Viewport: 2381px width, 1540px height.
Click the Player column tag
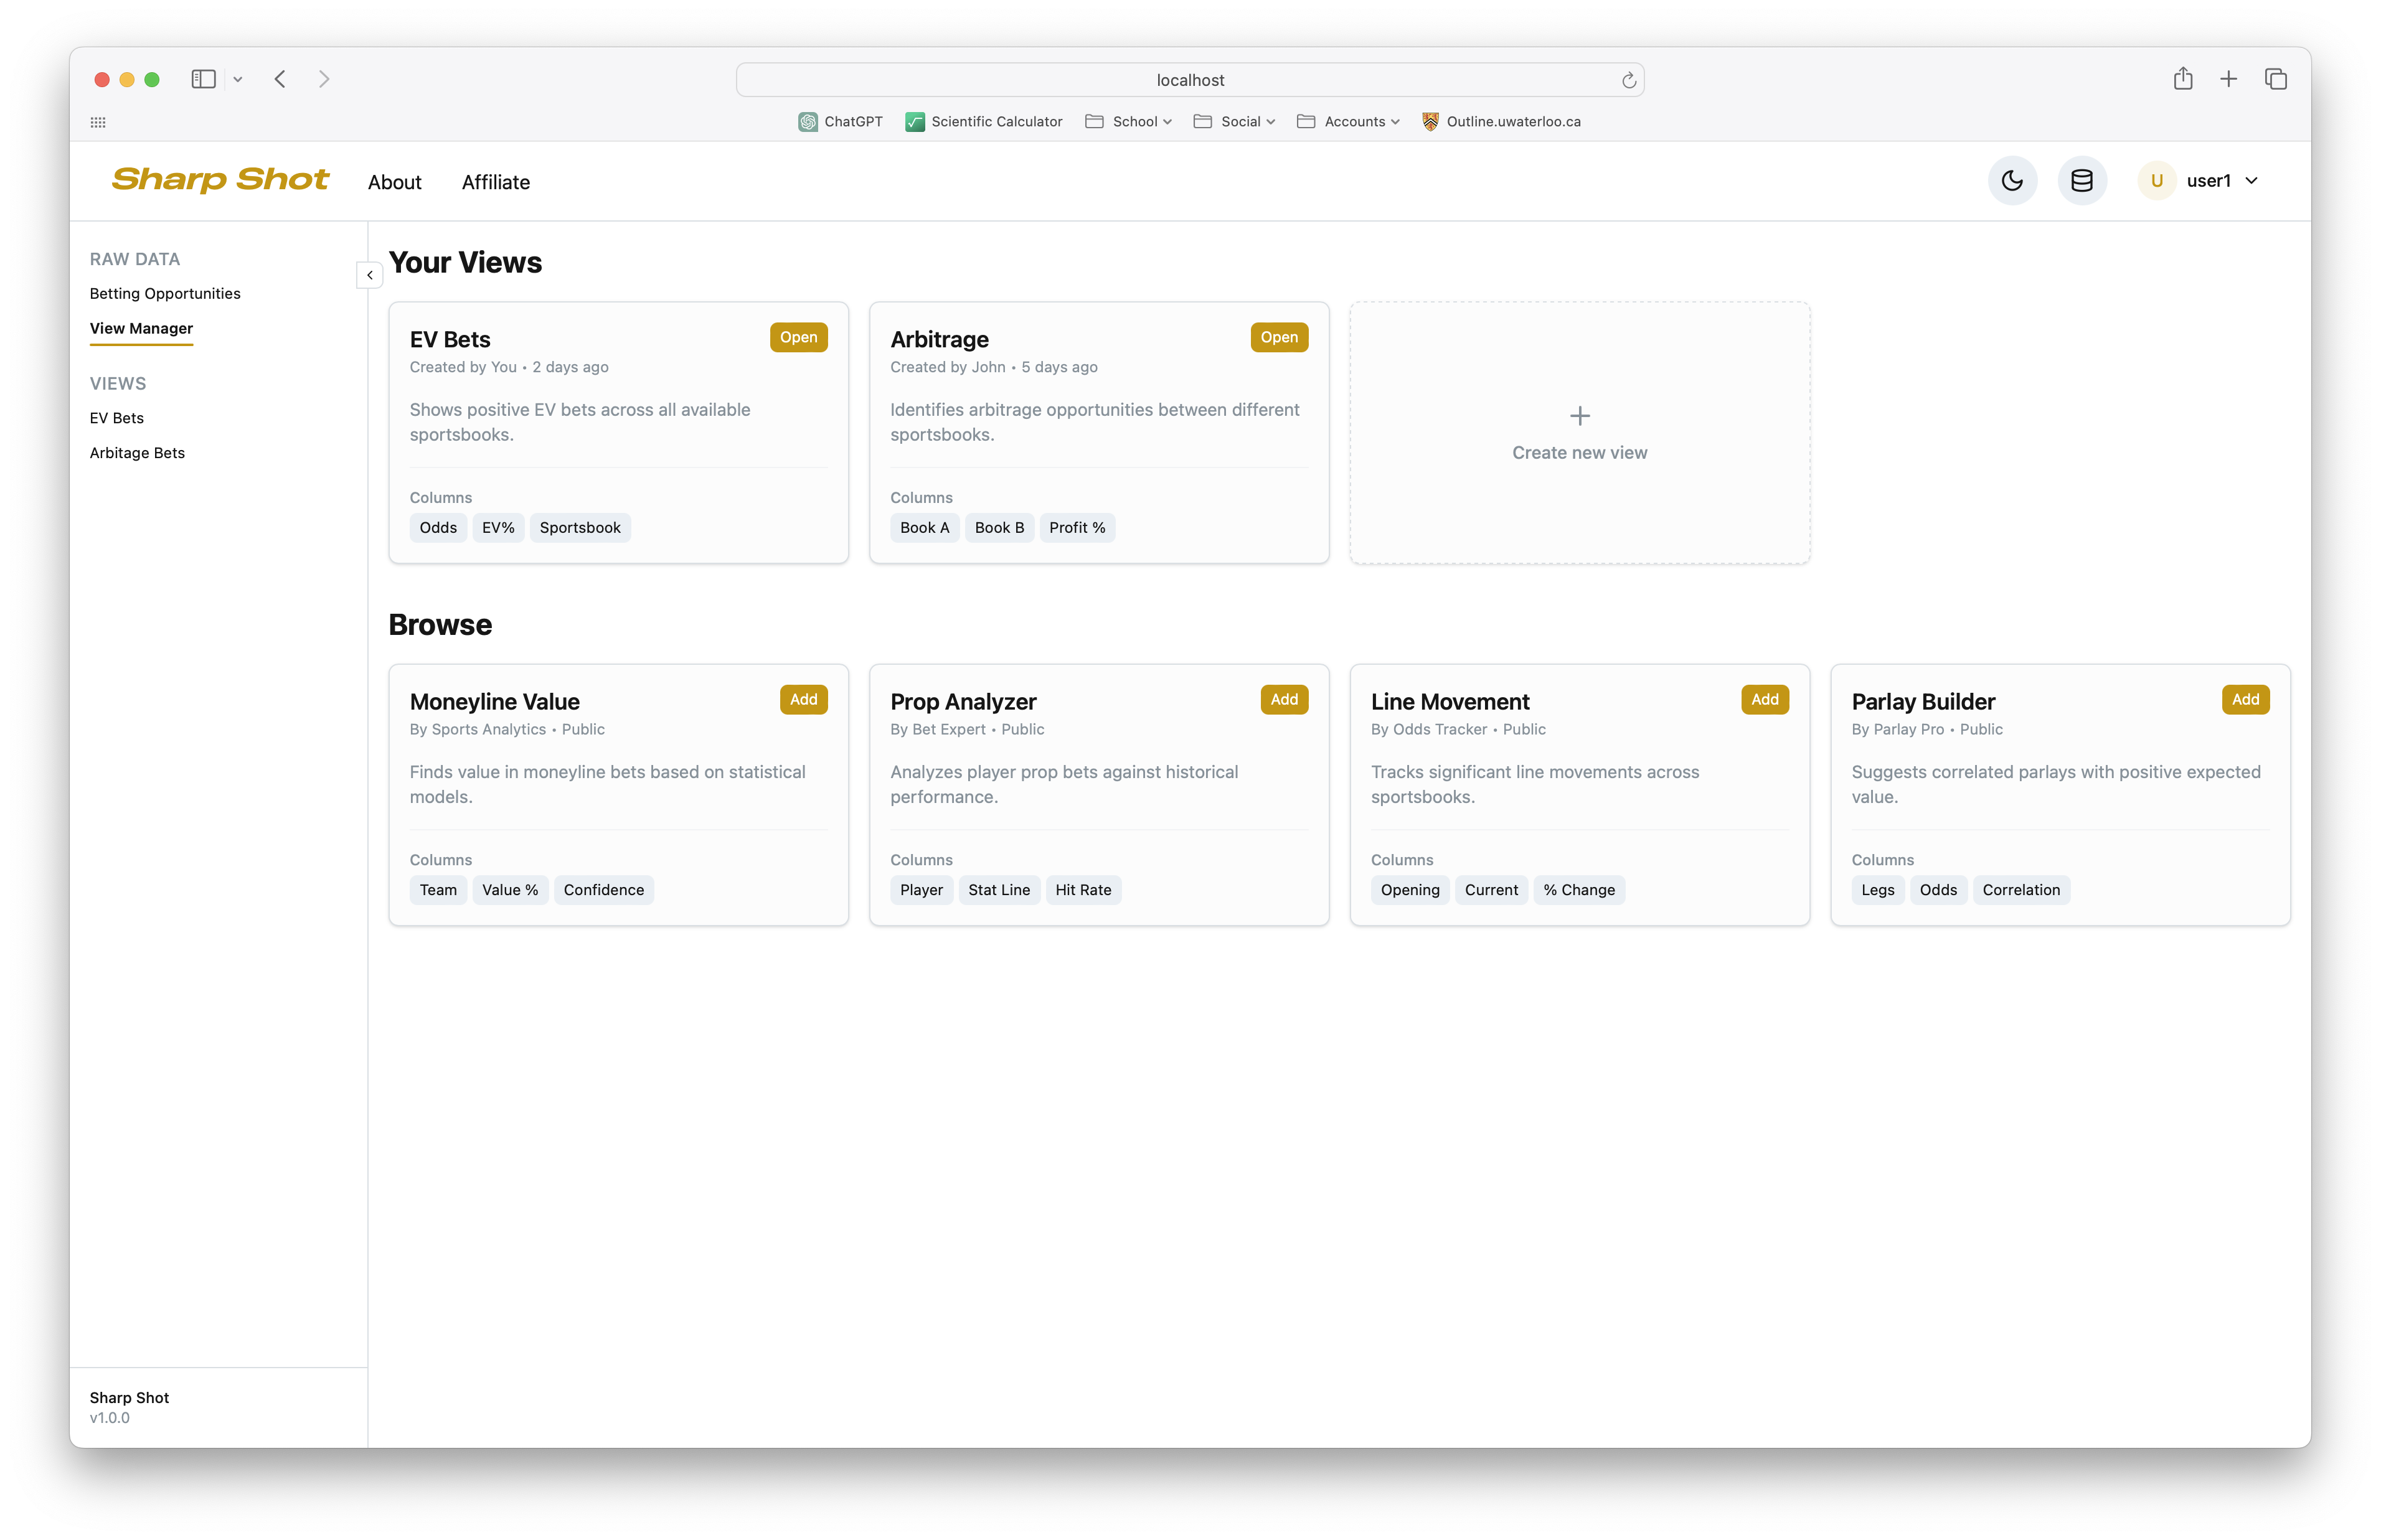pyautogui.click(x=921, y=890)
